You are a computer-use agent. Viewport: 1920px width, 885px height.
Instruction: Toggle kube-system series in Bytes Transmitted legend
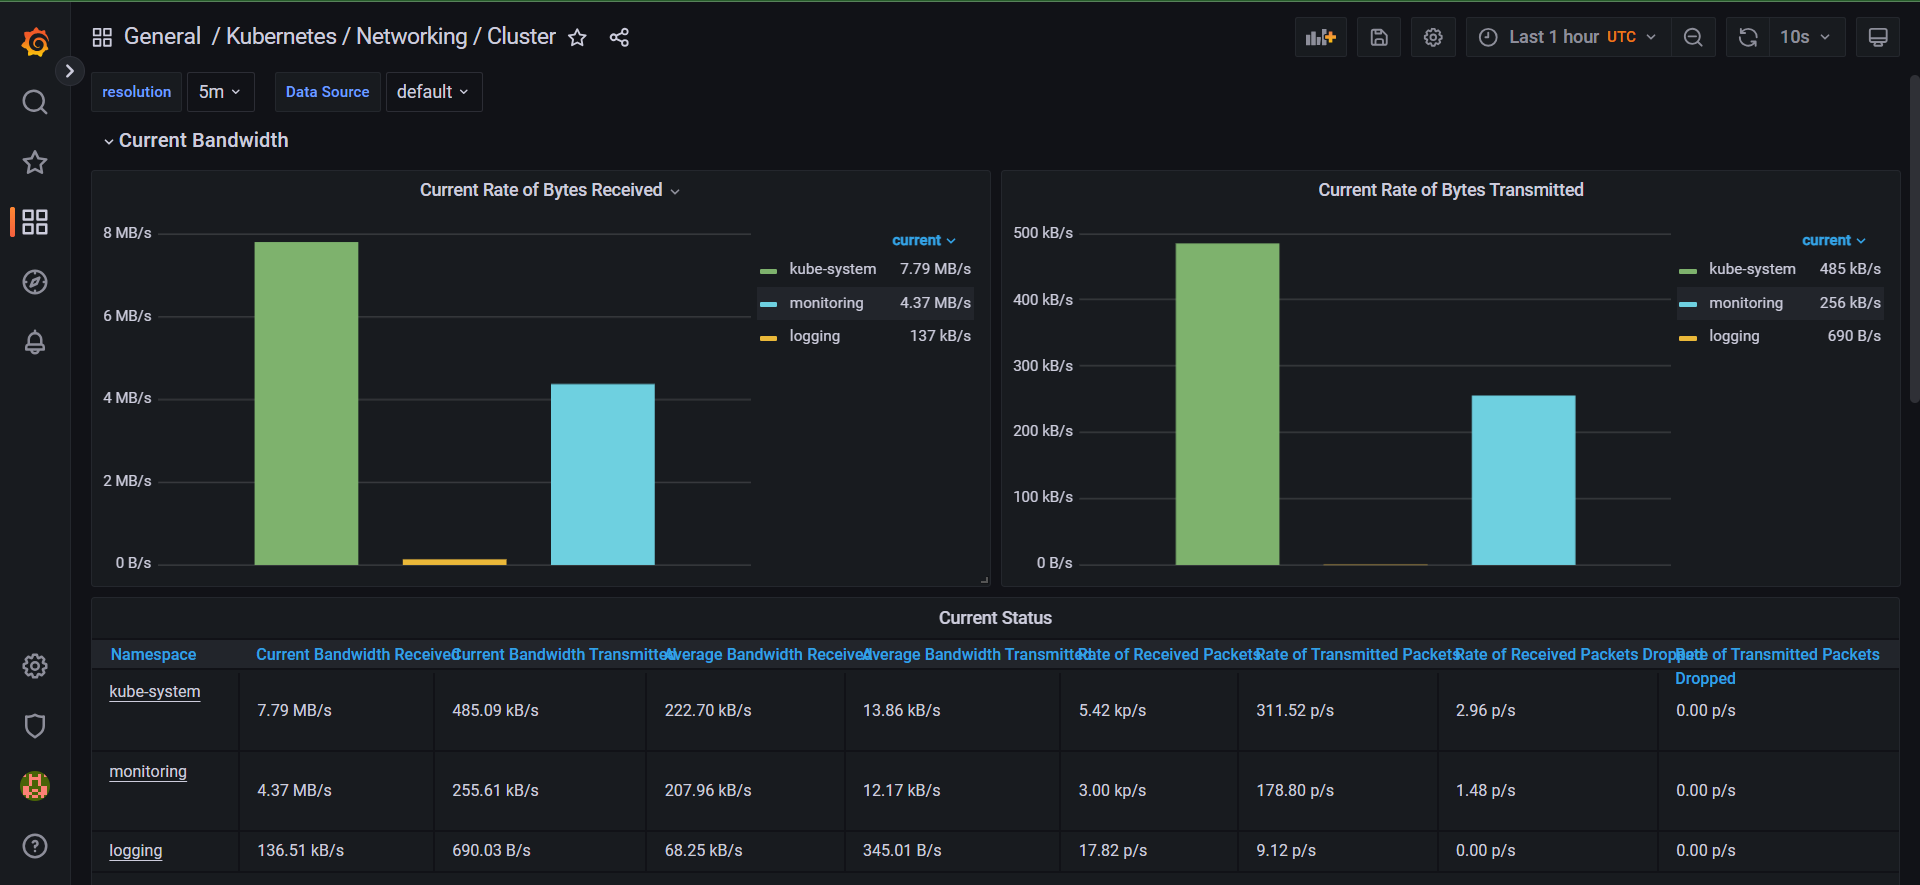point(1752,269)
